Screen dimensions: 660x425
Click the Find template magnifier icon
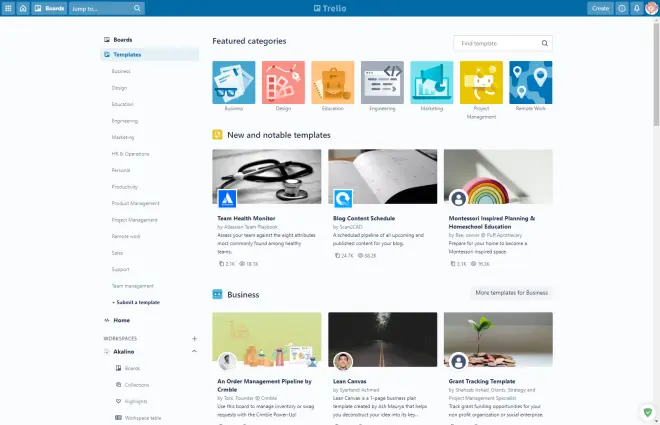pos(545,43)
